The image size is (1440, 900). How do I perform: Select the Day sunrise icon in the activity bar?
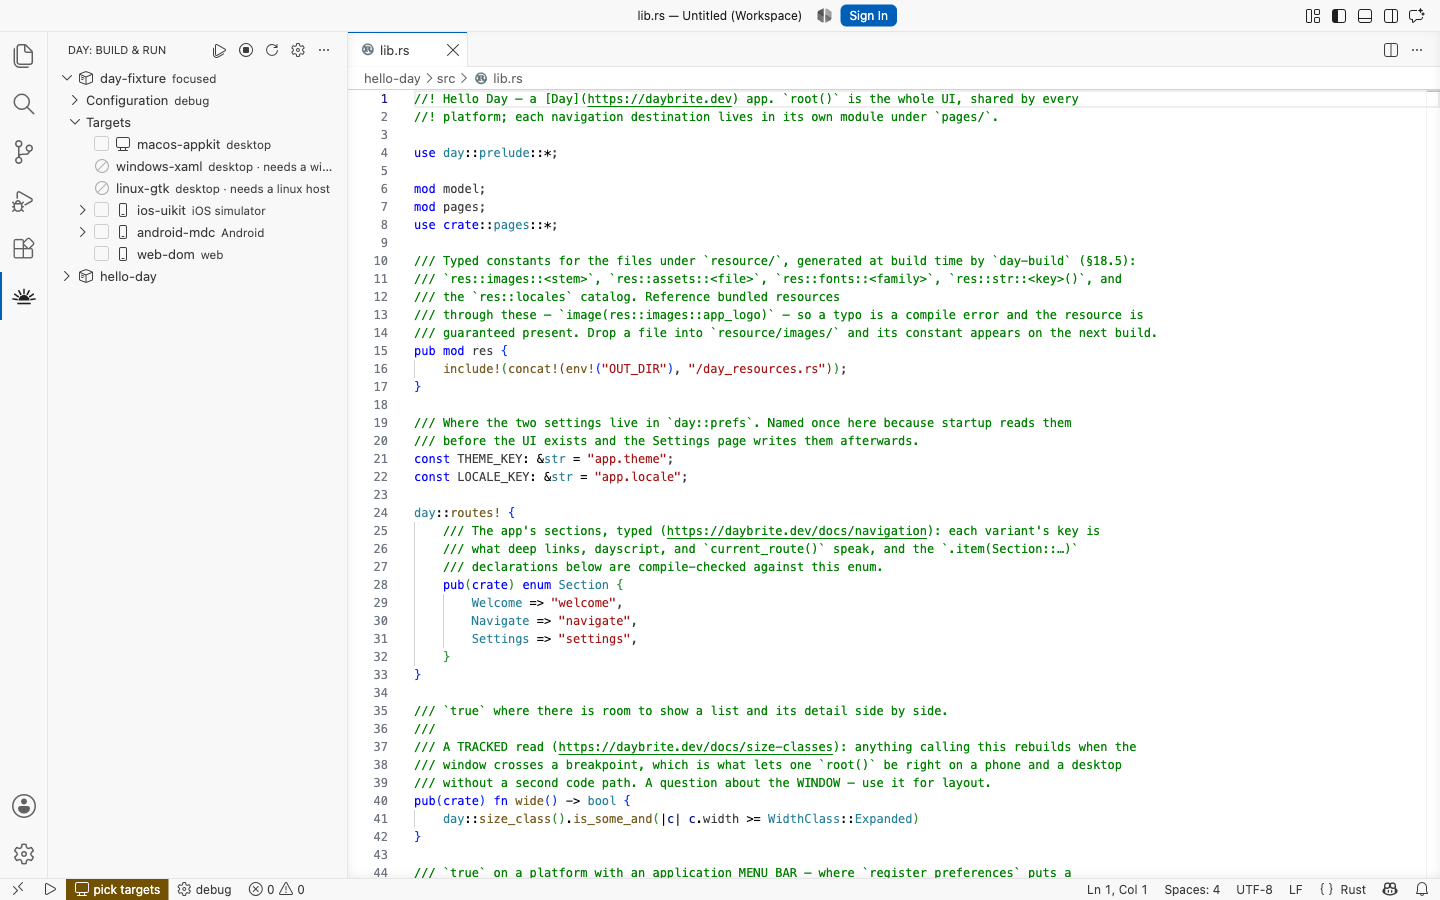24,297
